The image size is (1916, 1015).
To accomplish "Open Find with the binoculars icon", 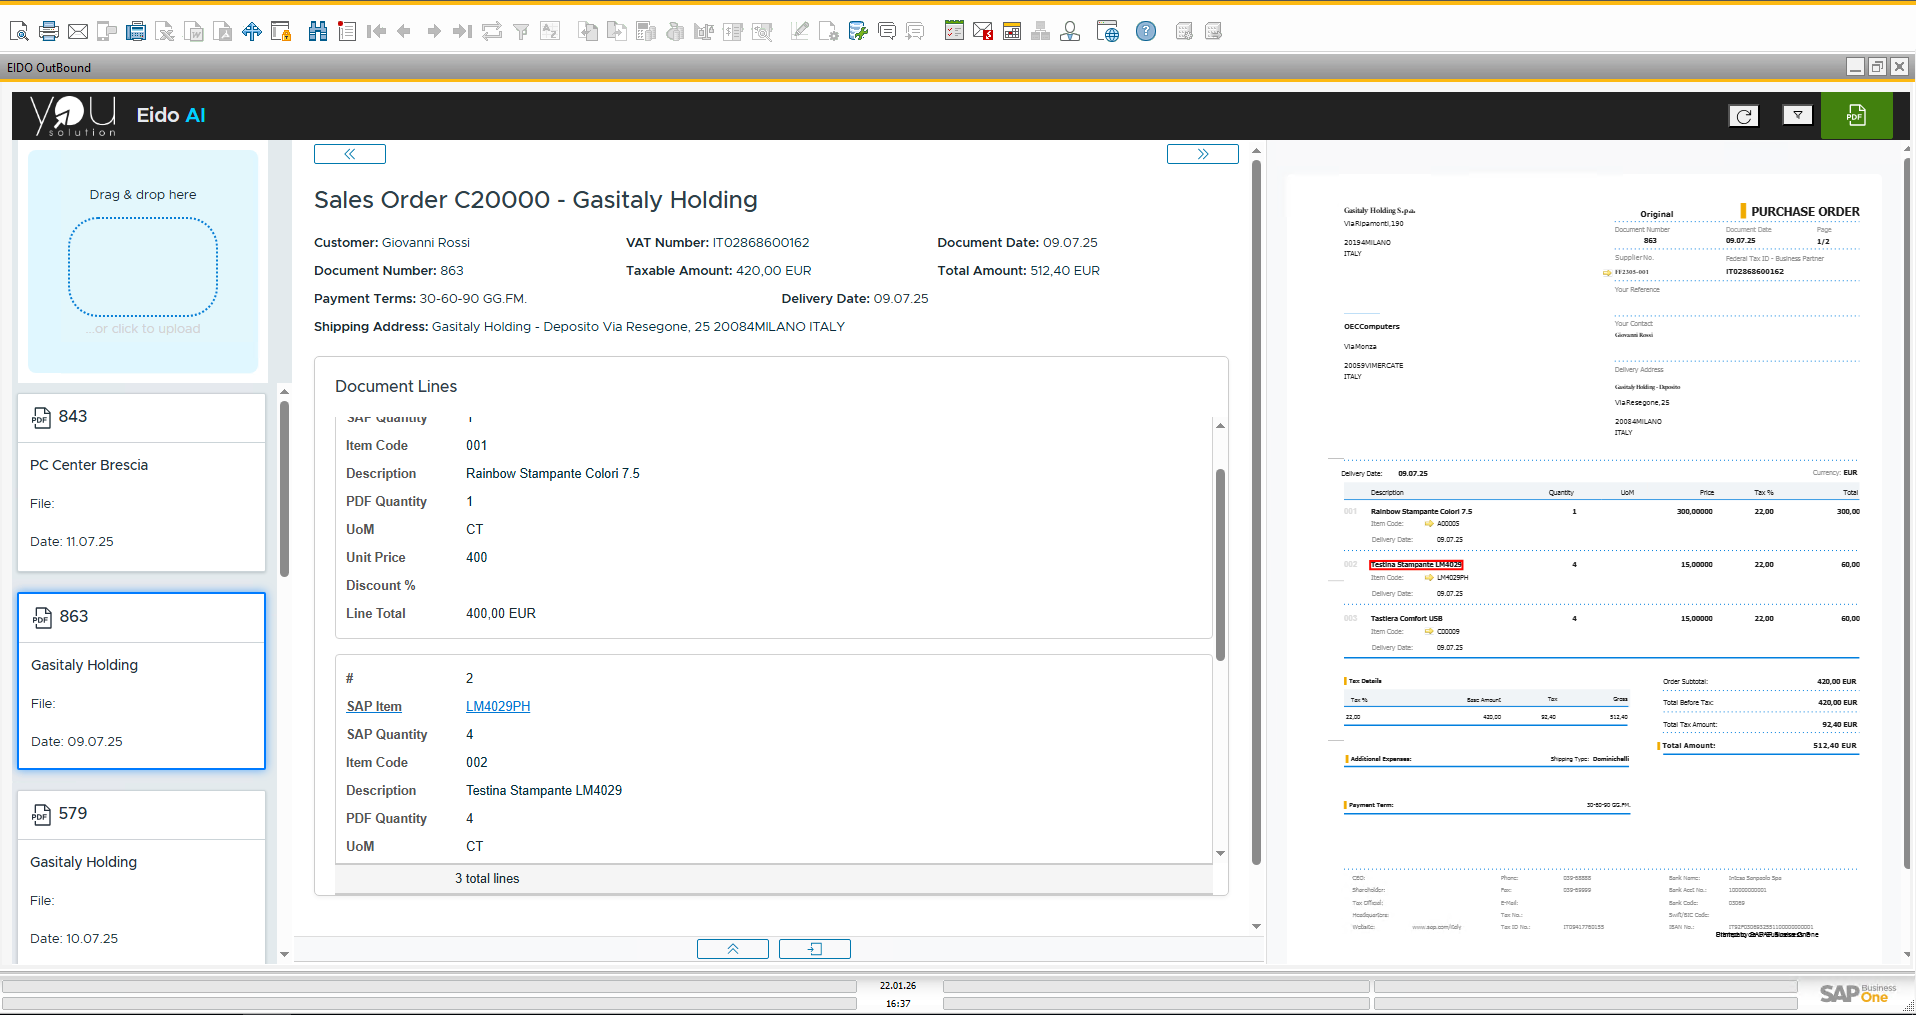I will coord(318,31).
